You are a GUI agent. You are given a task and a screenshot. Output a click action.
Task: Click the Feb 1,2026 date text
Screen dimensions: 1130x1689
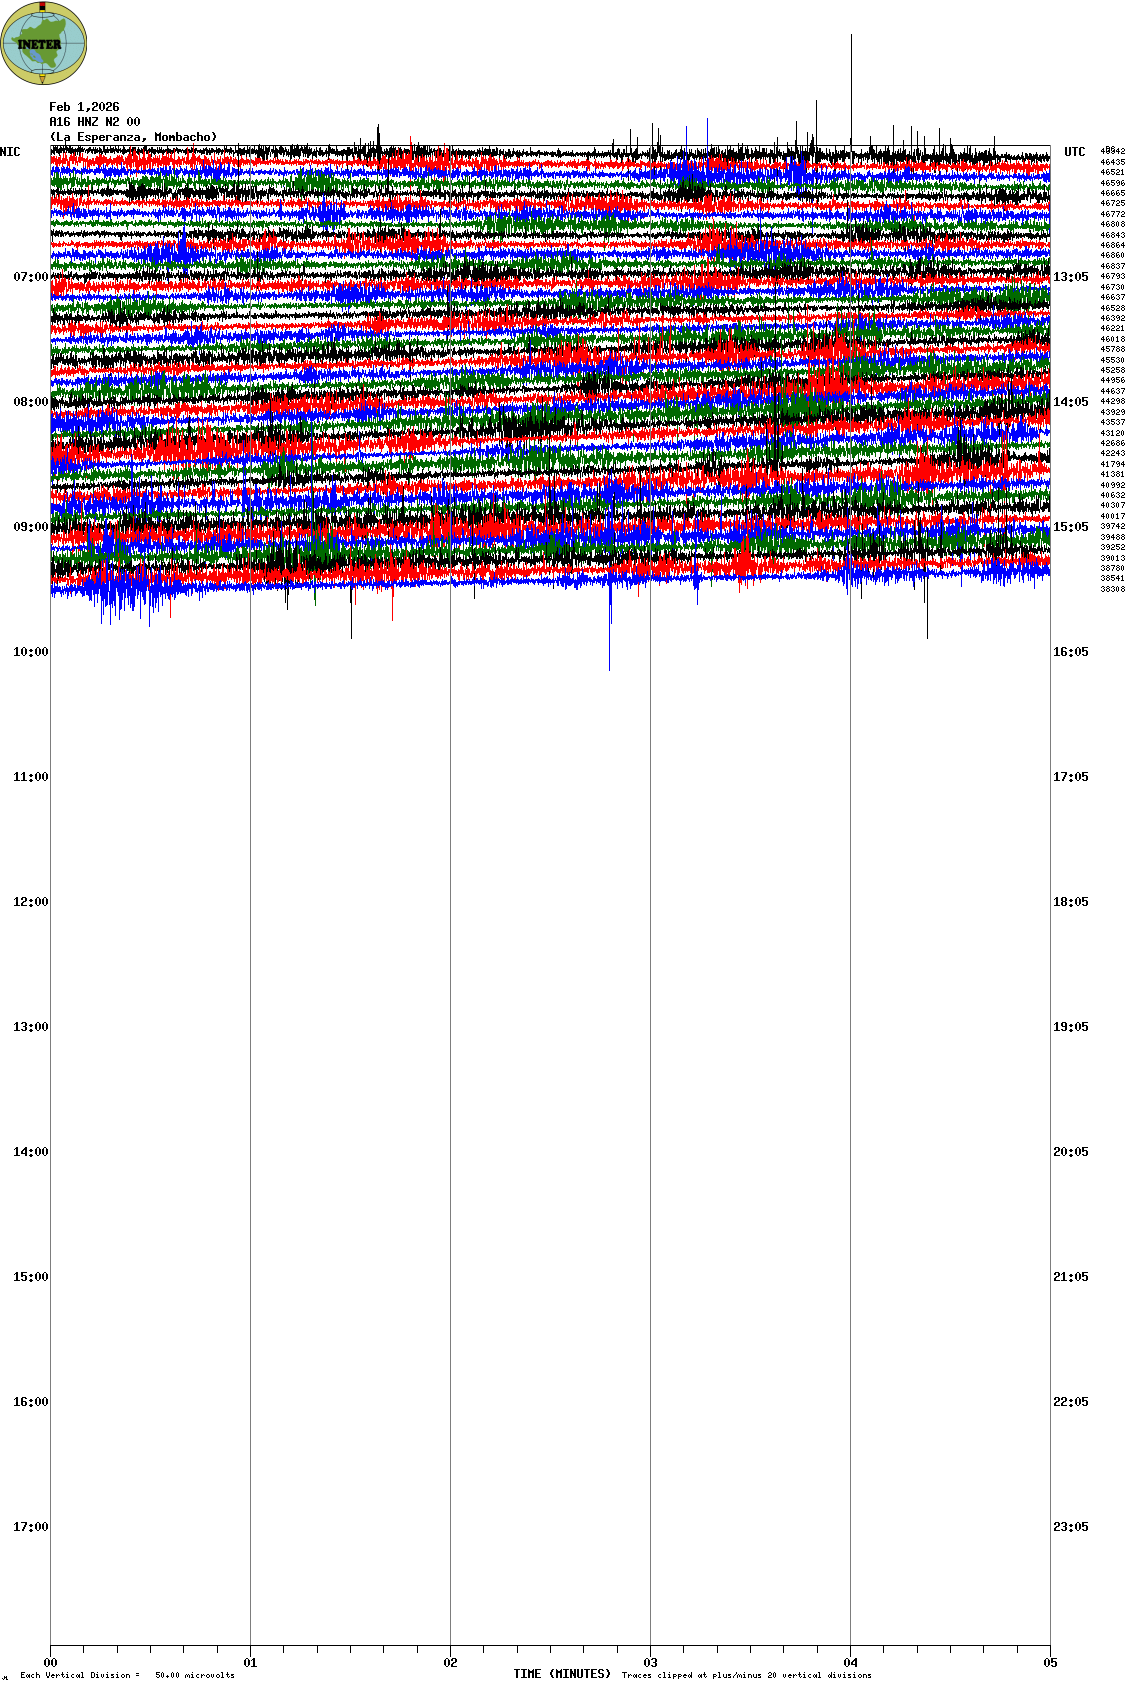click(x=84, y=107)
